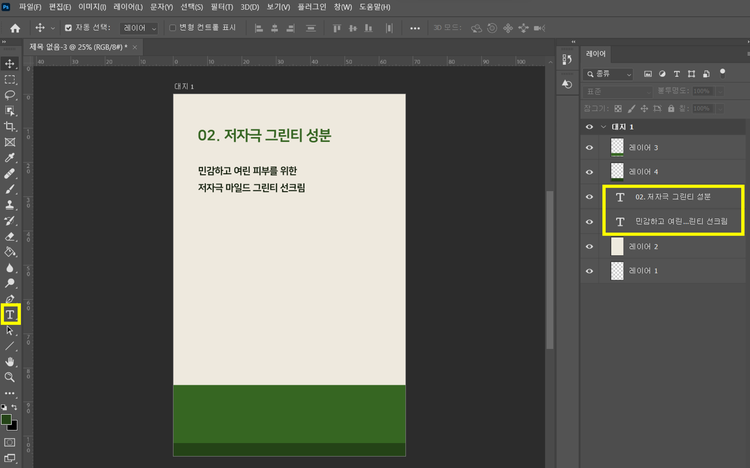Open the 이미지(I) menu

pyautogui.click(x=93, y=7)
